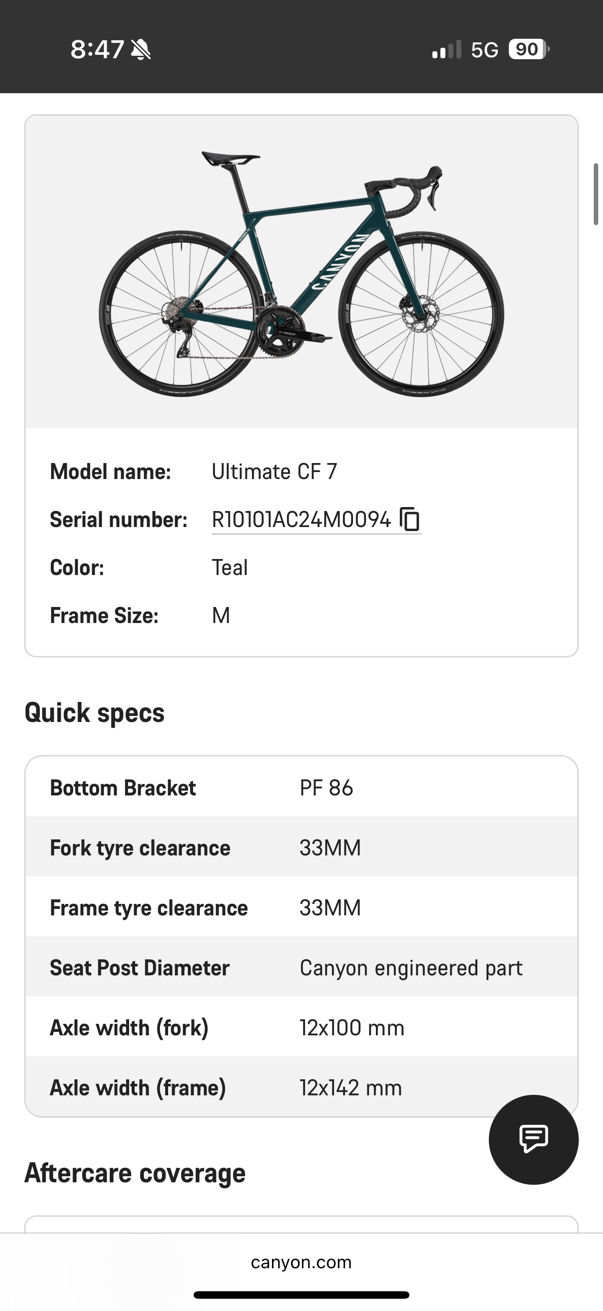Tap the Quick specs heading
Screen dimensions: 603x1311
click(94, 713)
